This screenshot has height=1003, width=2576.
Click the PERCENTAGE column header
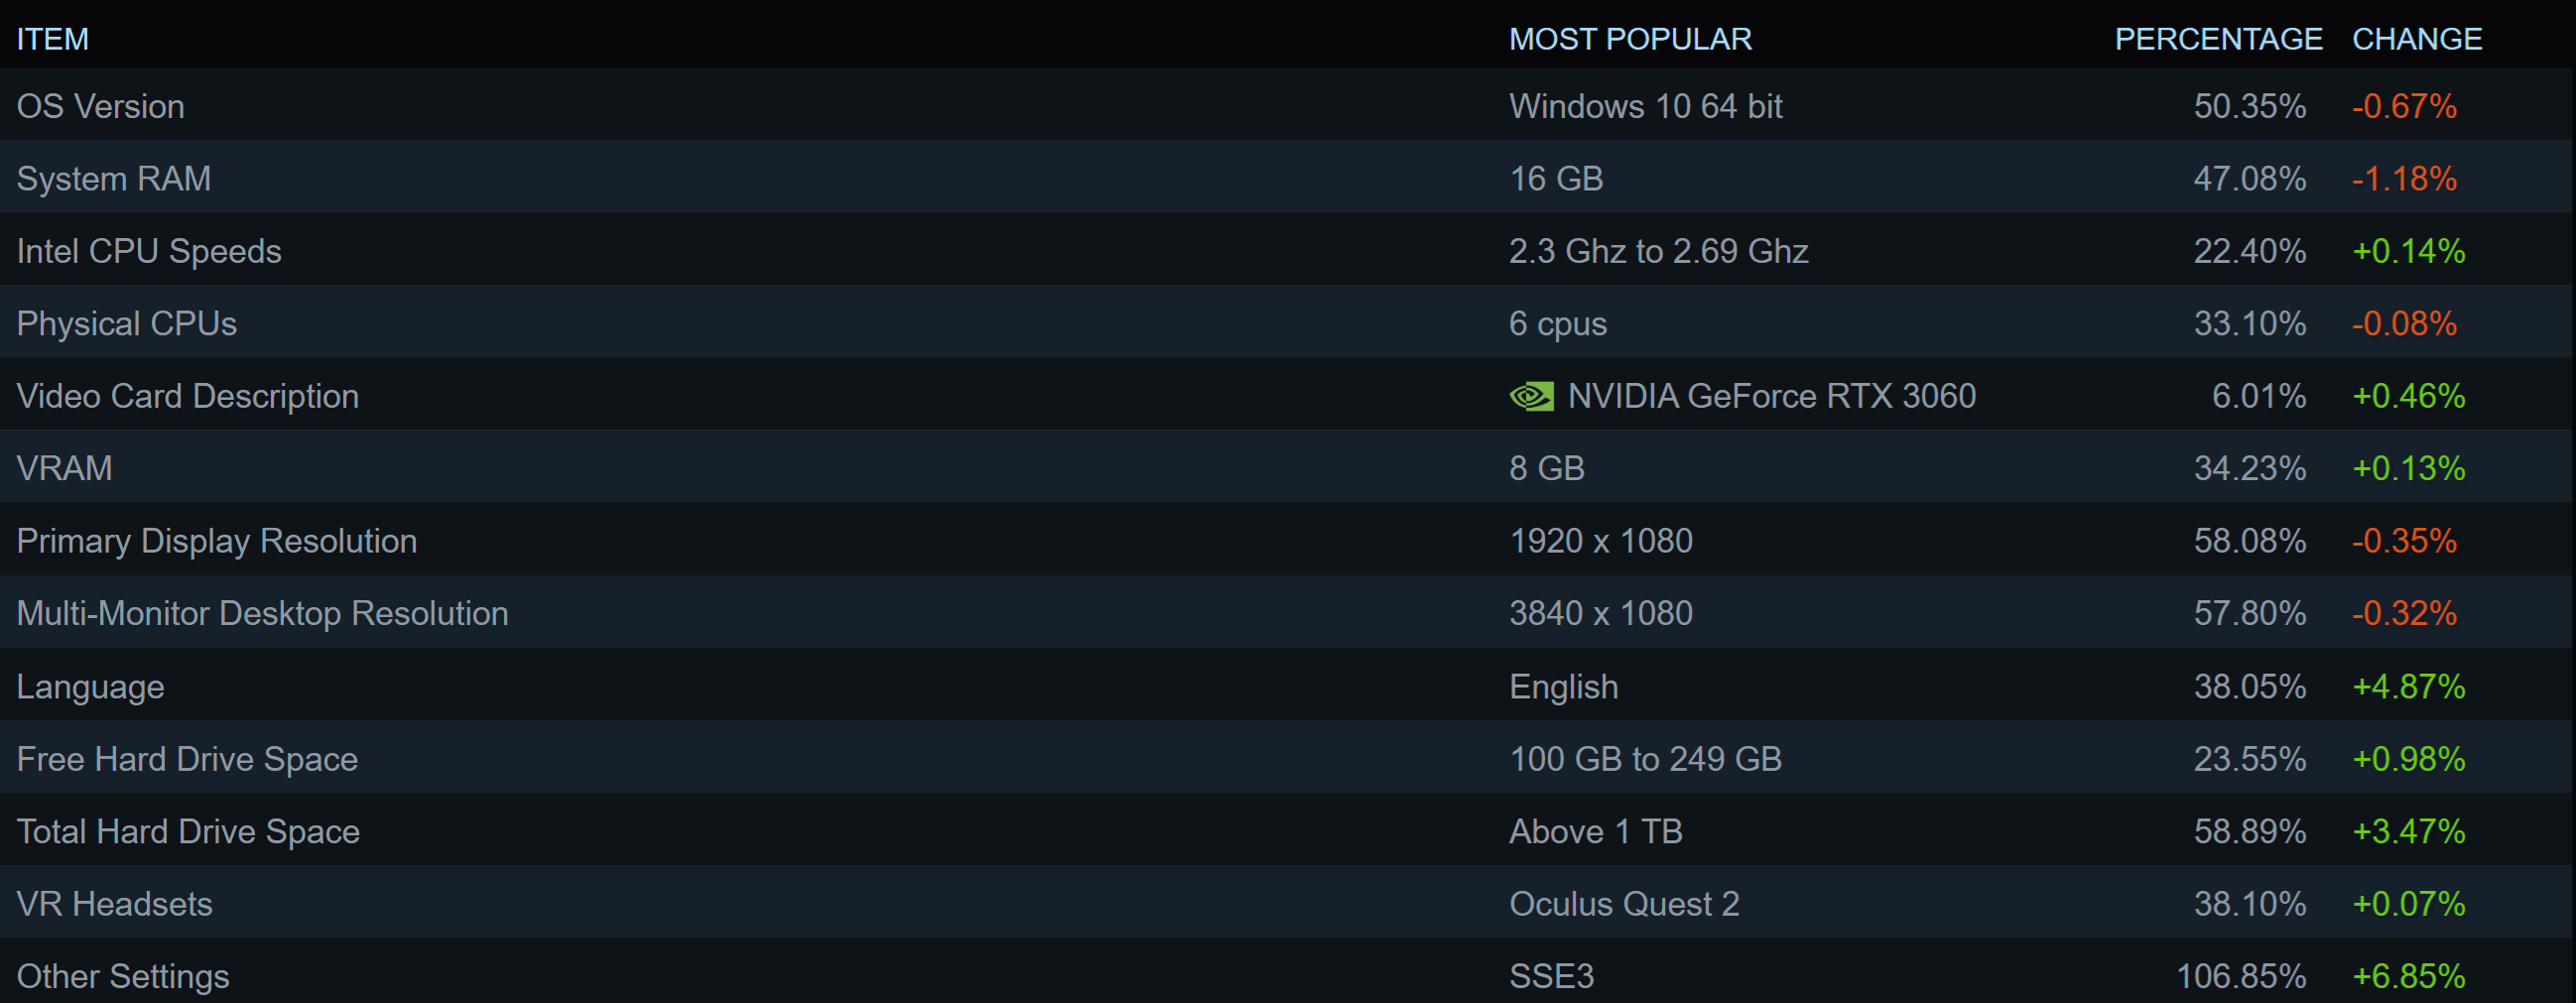(x=2218, y=39)
